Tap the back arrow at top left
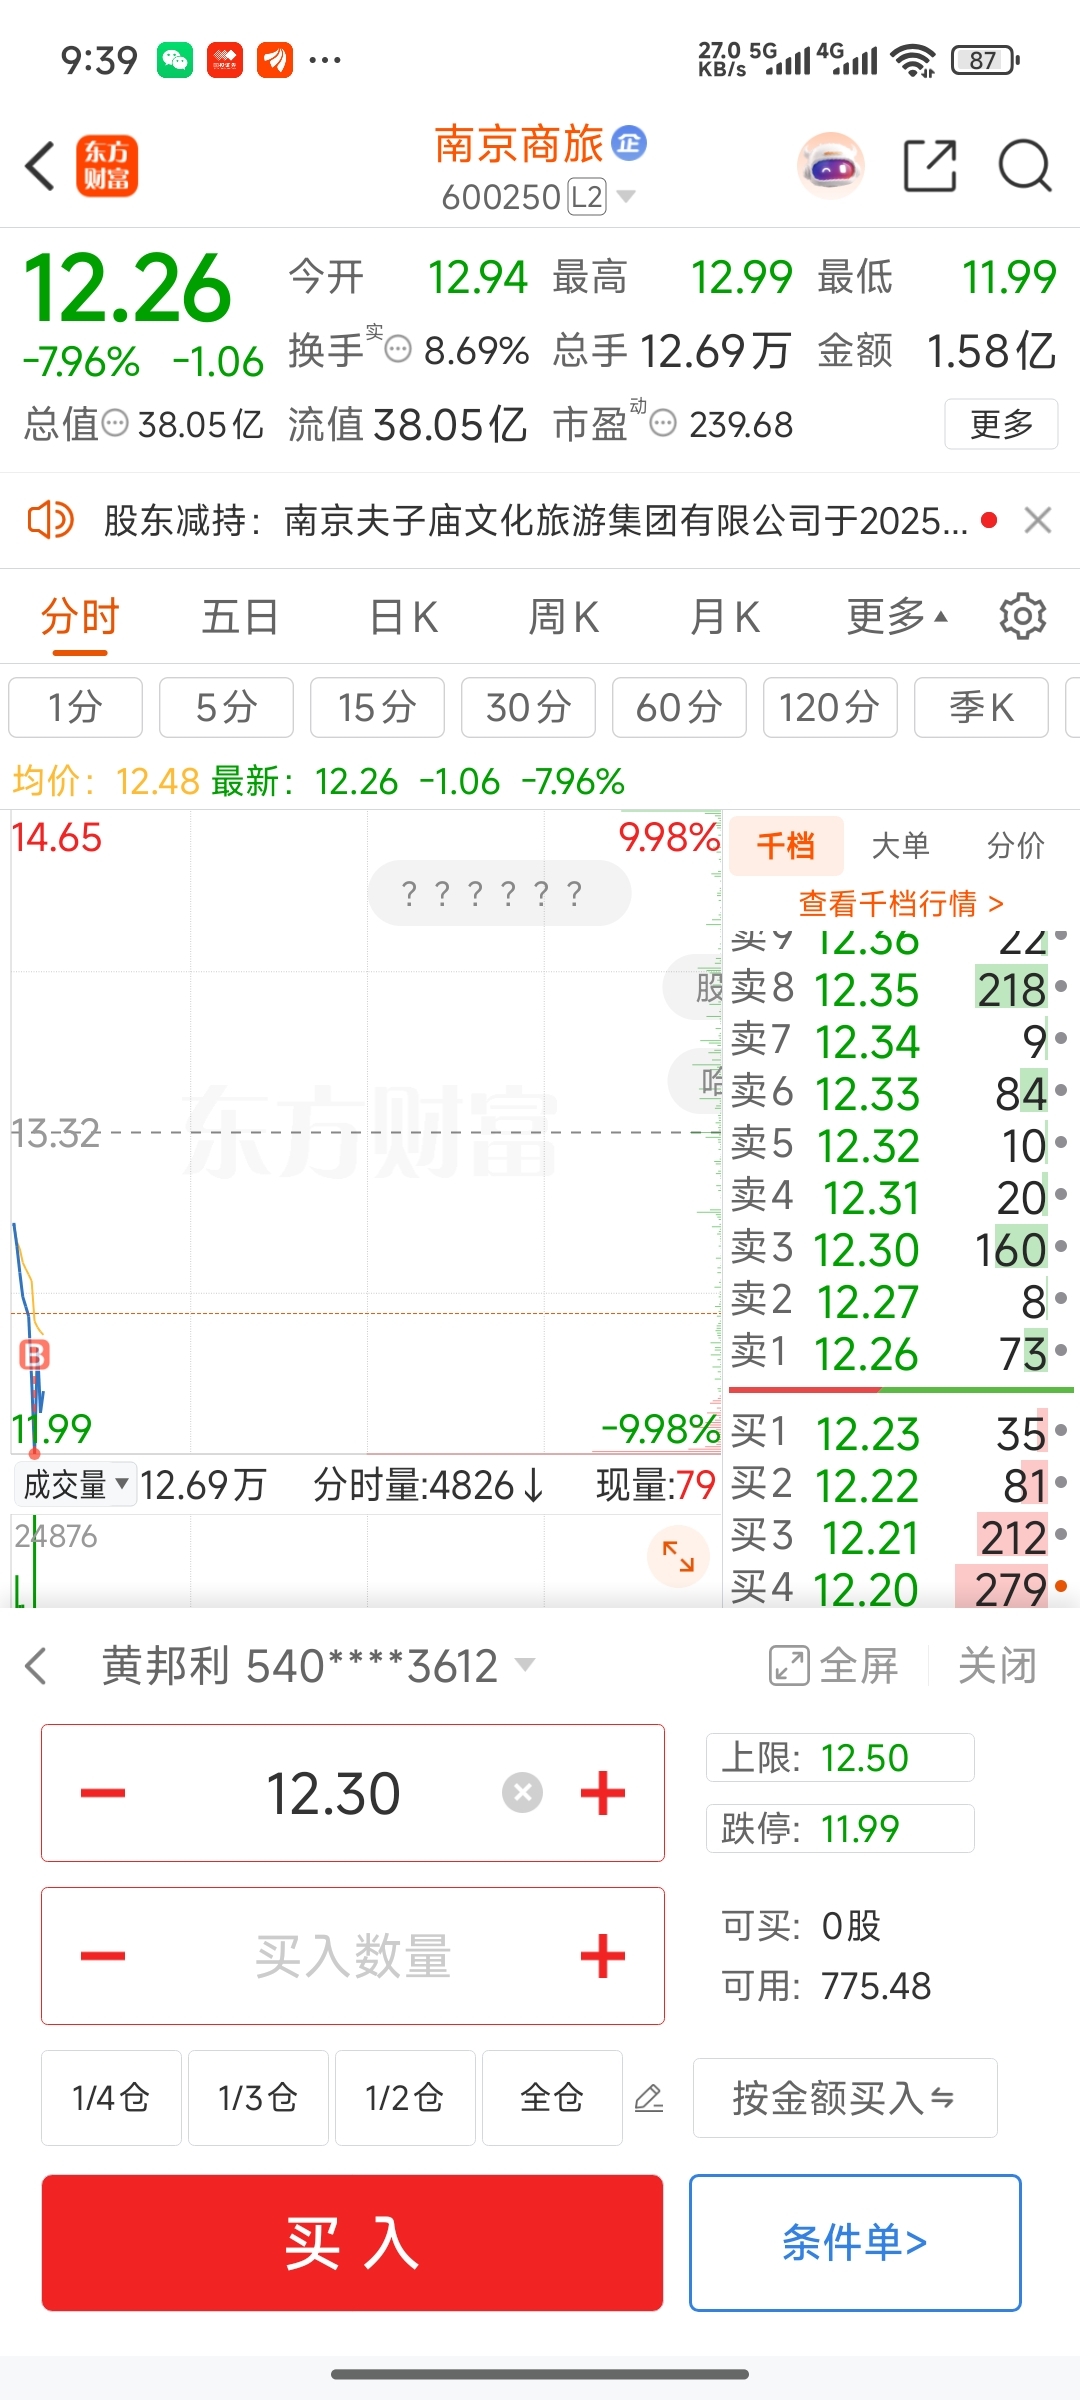Viewport: 1080px width, 2400px height. (x=40, y=165)
